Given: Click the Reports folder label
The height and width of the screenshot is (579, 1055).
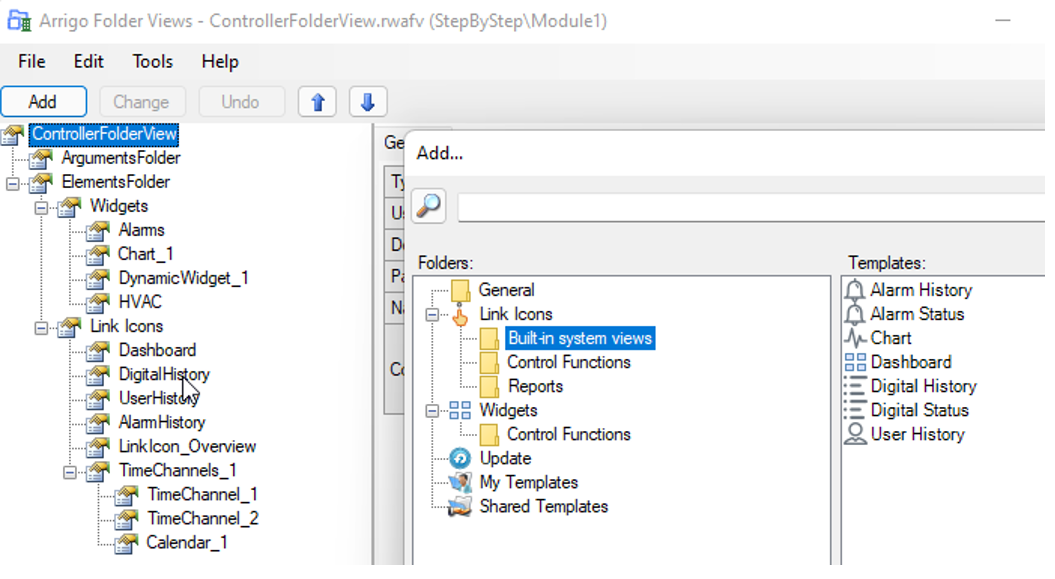Looking at the screenshot, I should [535, 387].
